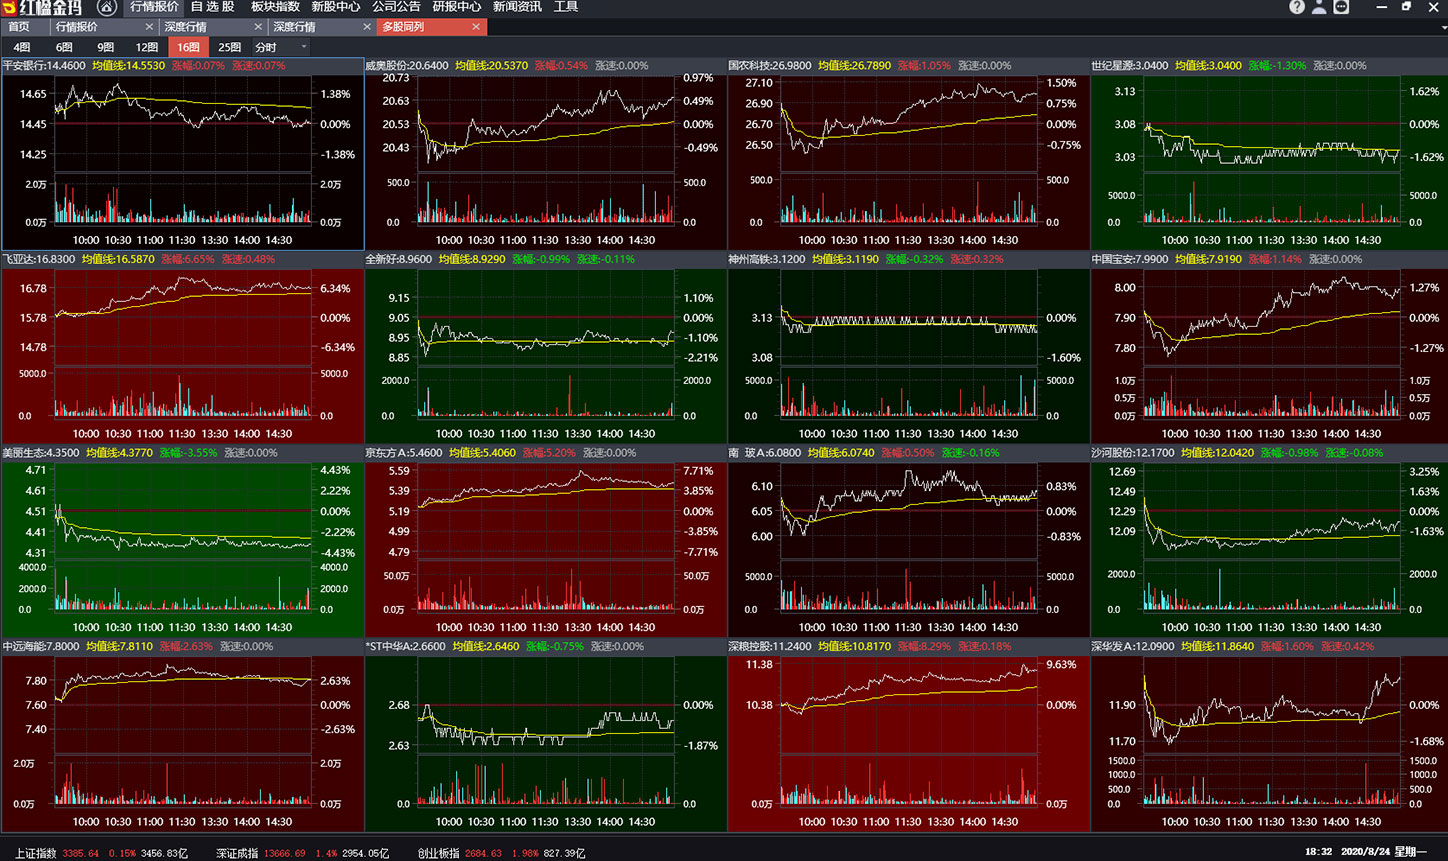Open the home icon next to the logo
The height and width of the screenshot is (861, 1448).
pyautogui.click(x=107, y=7)
